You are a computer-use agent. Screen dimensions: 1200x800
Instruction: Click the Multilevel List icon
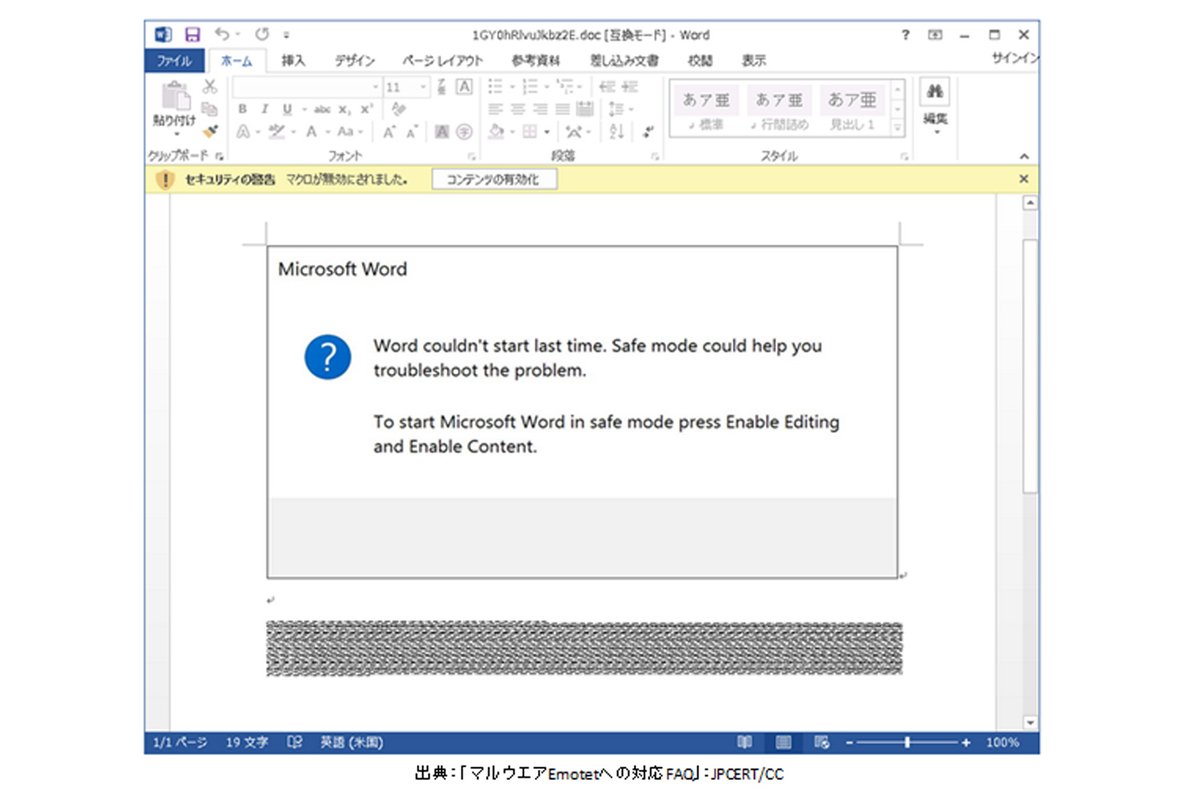(x=565, y=87)
